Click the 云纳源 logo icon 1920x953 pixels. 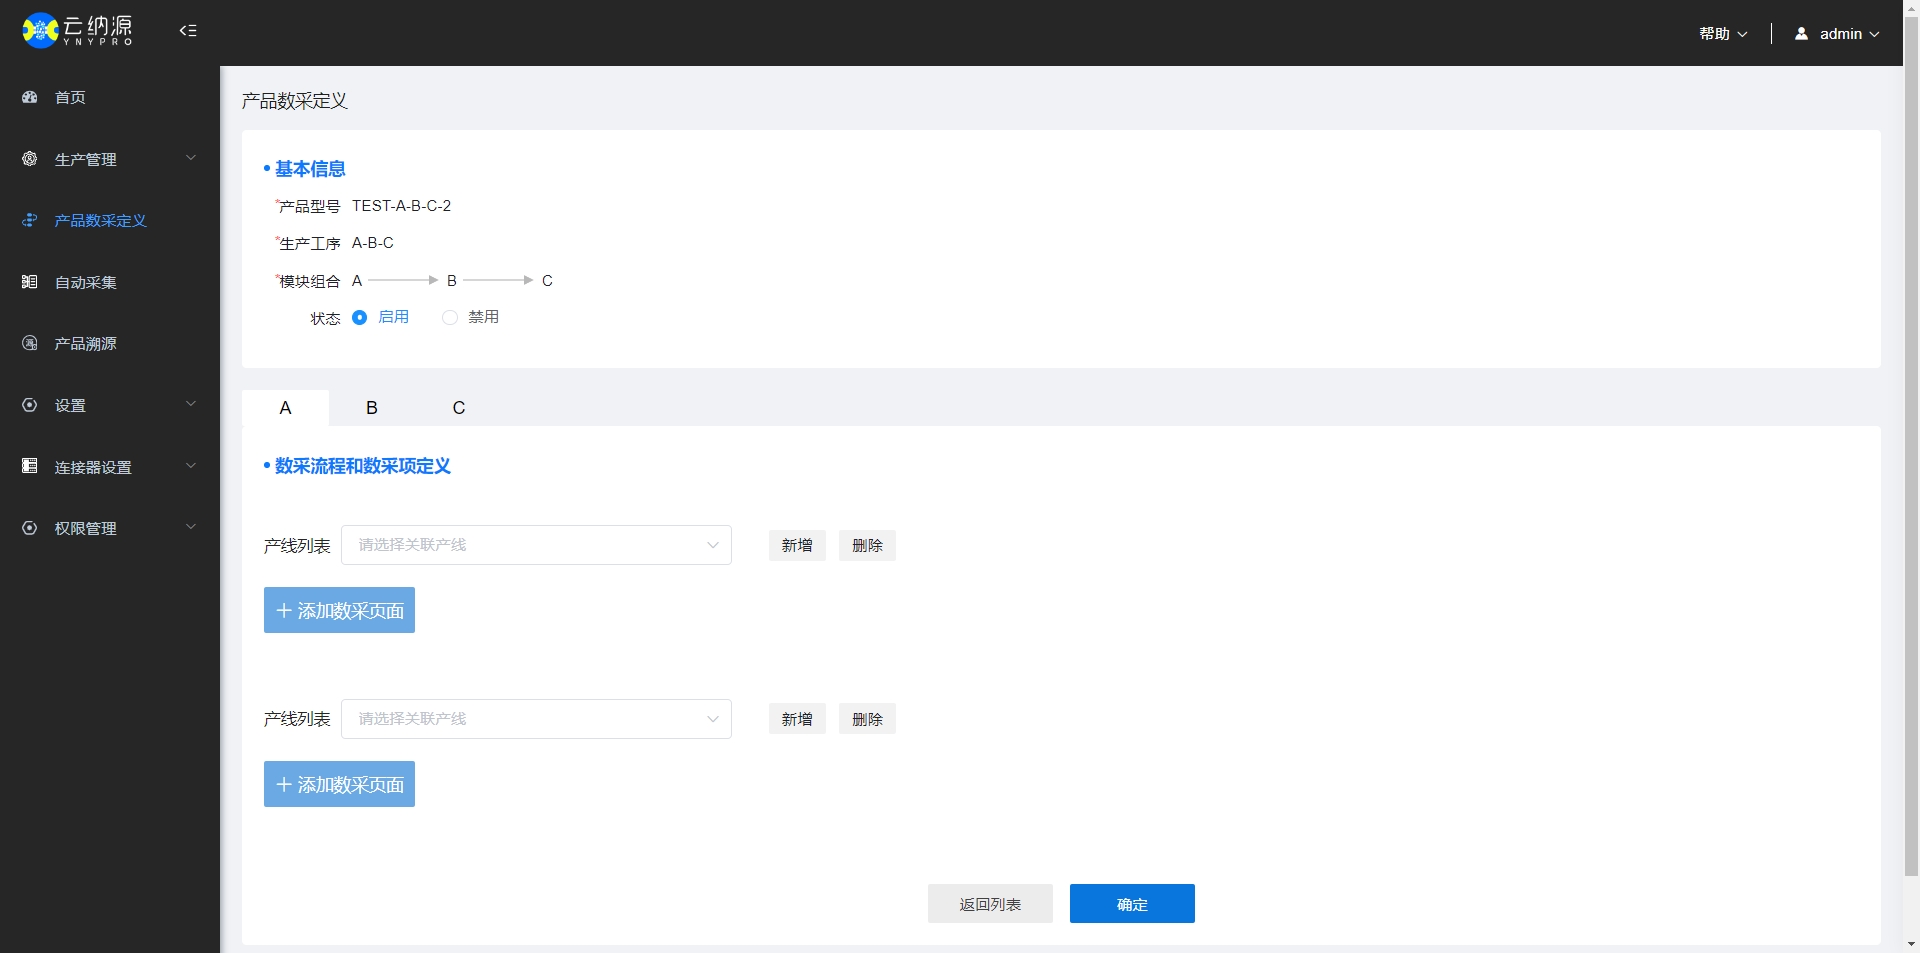[x=40, y=30]
